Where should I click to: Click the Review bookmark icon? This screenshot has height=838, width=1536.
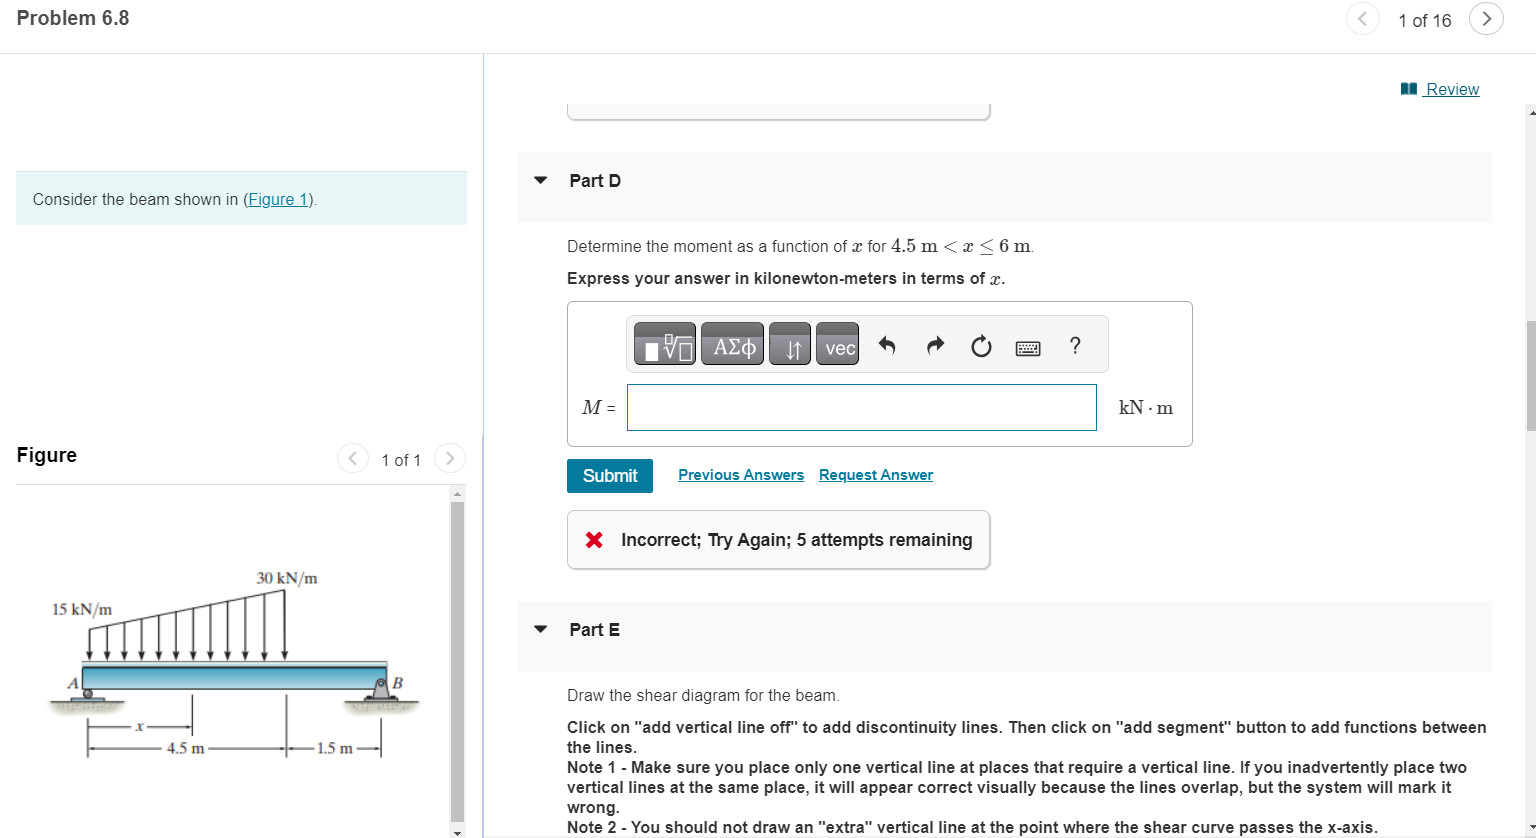click(x=1409, y=89)
